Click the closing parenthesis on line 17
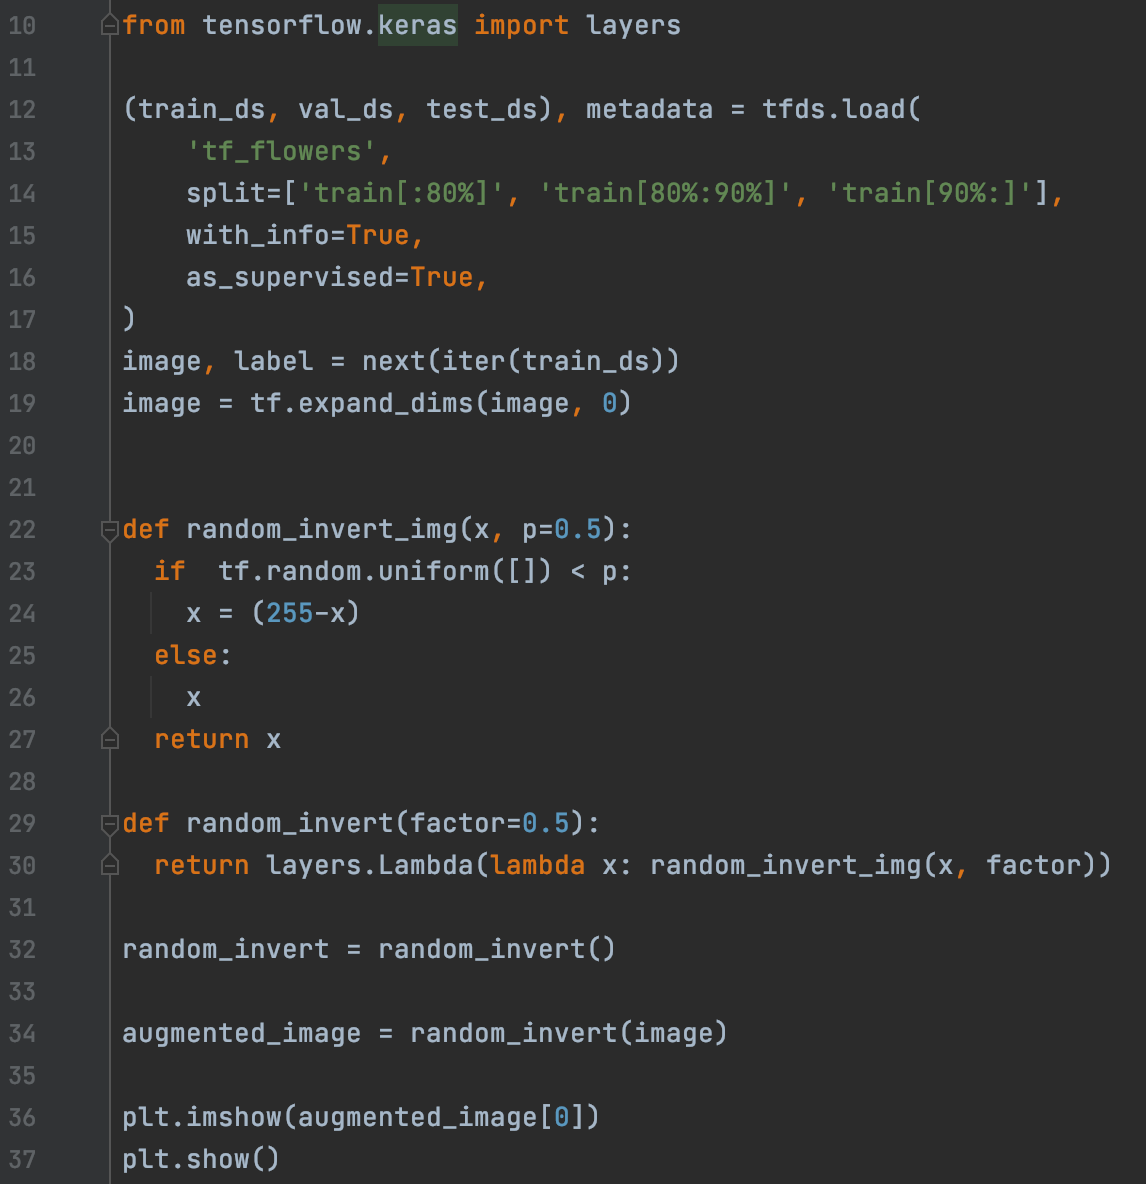The width and height of the screenshot is (1146, 1184). [x=129, y=319]
